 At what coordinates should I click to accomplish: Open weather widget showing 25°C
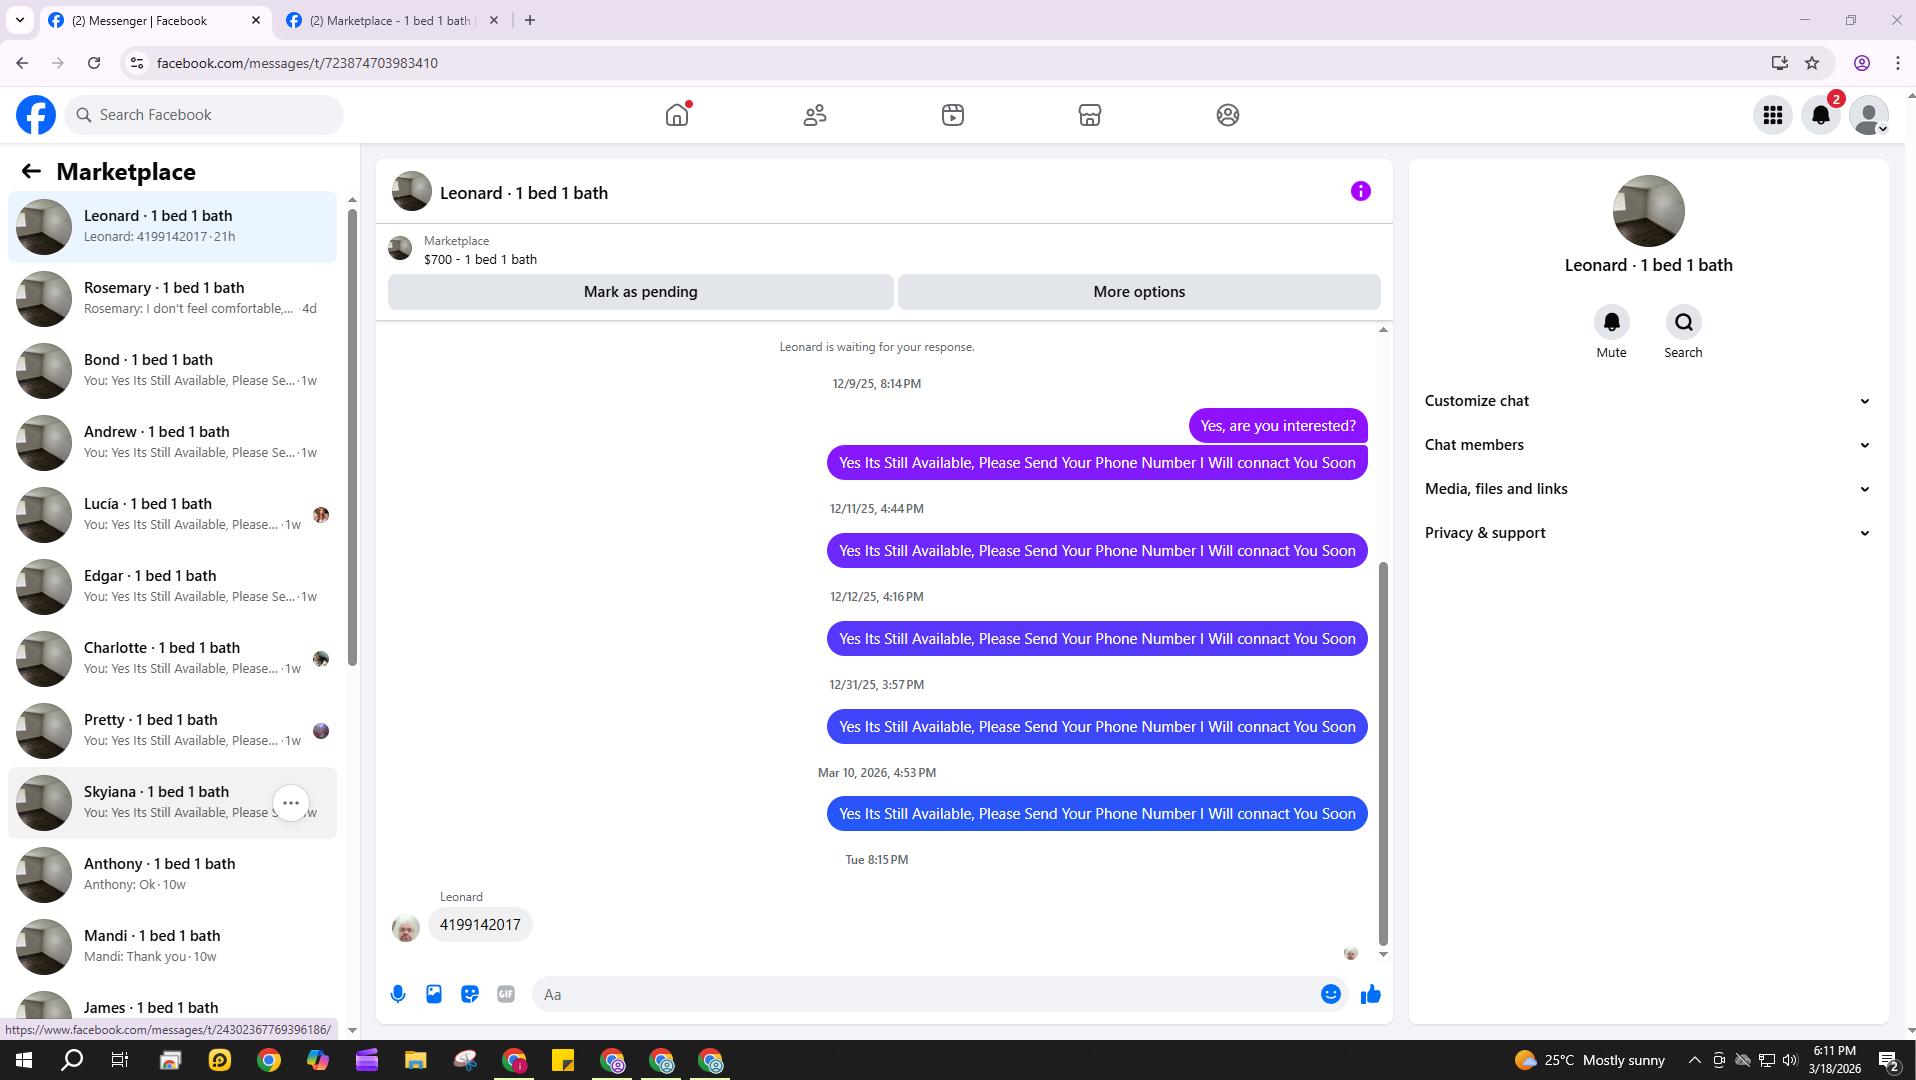[x=1590, y=1060]
